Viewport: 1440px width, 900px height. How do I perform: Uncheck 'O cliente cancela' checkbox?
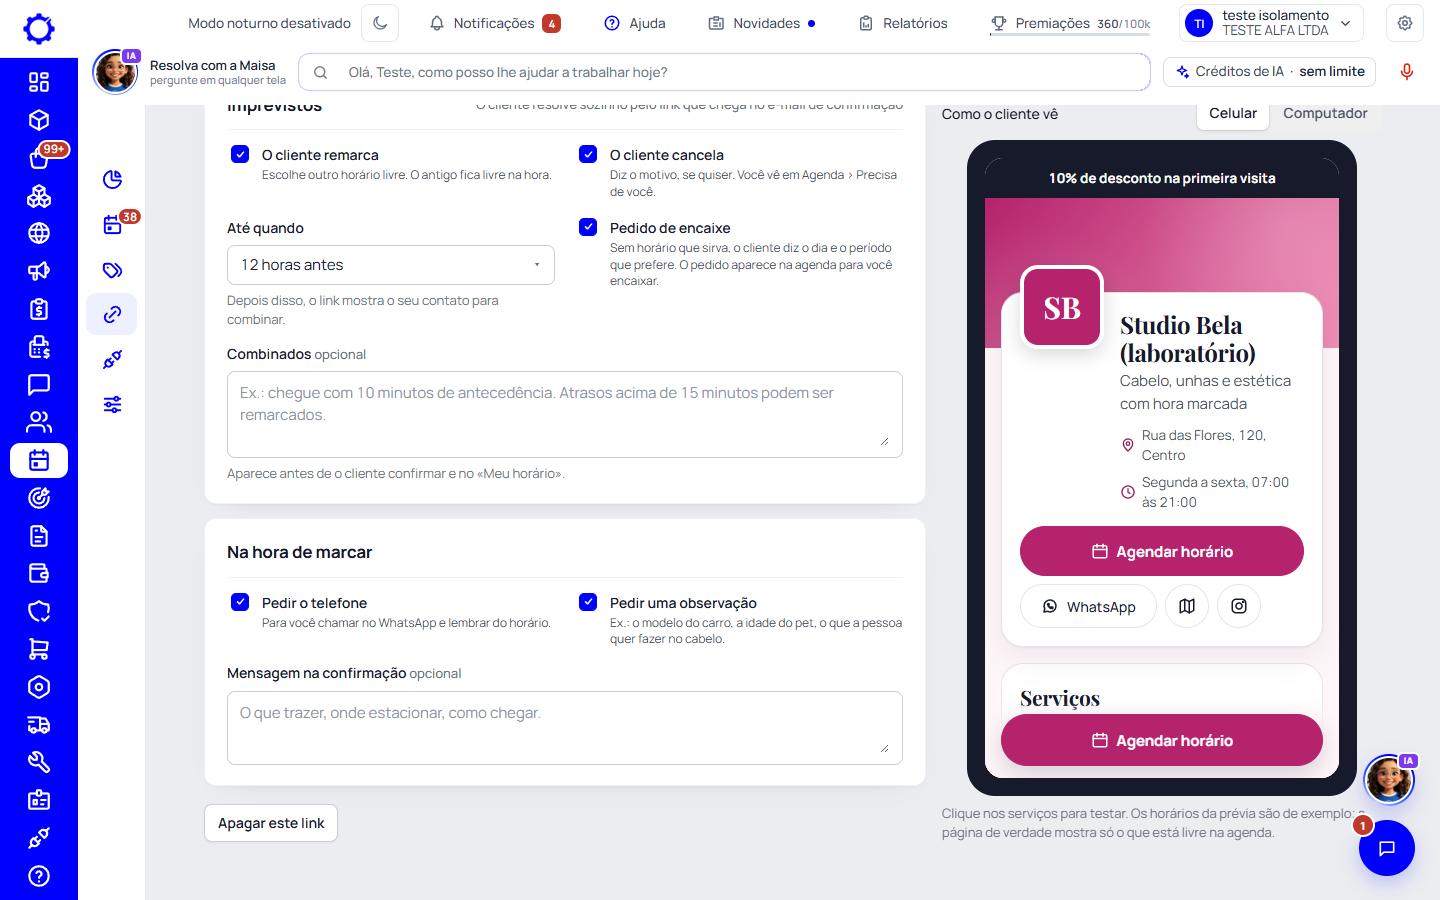[x=588, y=154]
